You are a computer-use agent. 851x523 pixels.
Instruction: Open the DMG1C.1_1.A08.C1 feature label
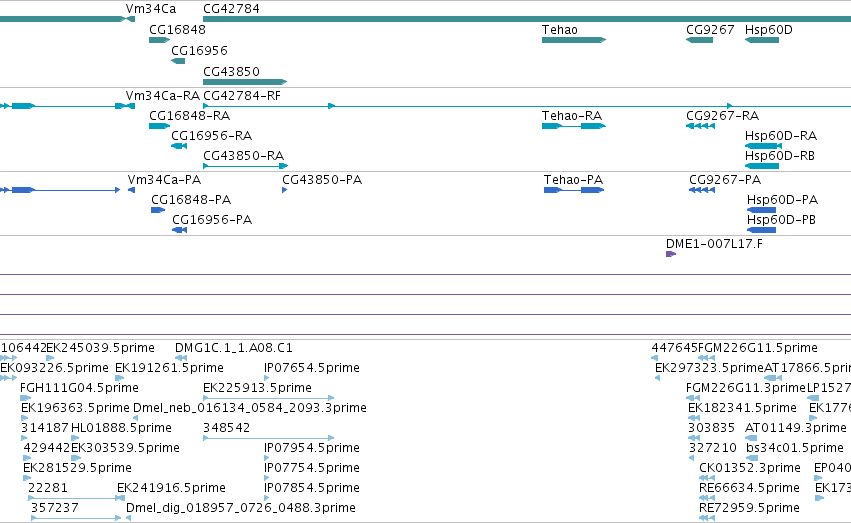(x=233, y=348)
